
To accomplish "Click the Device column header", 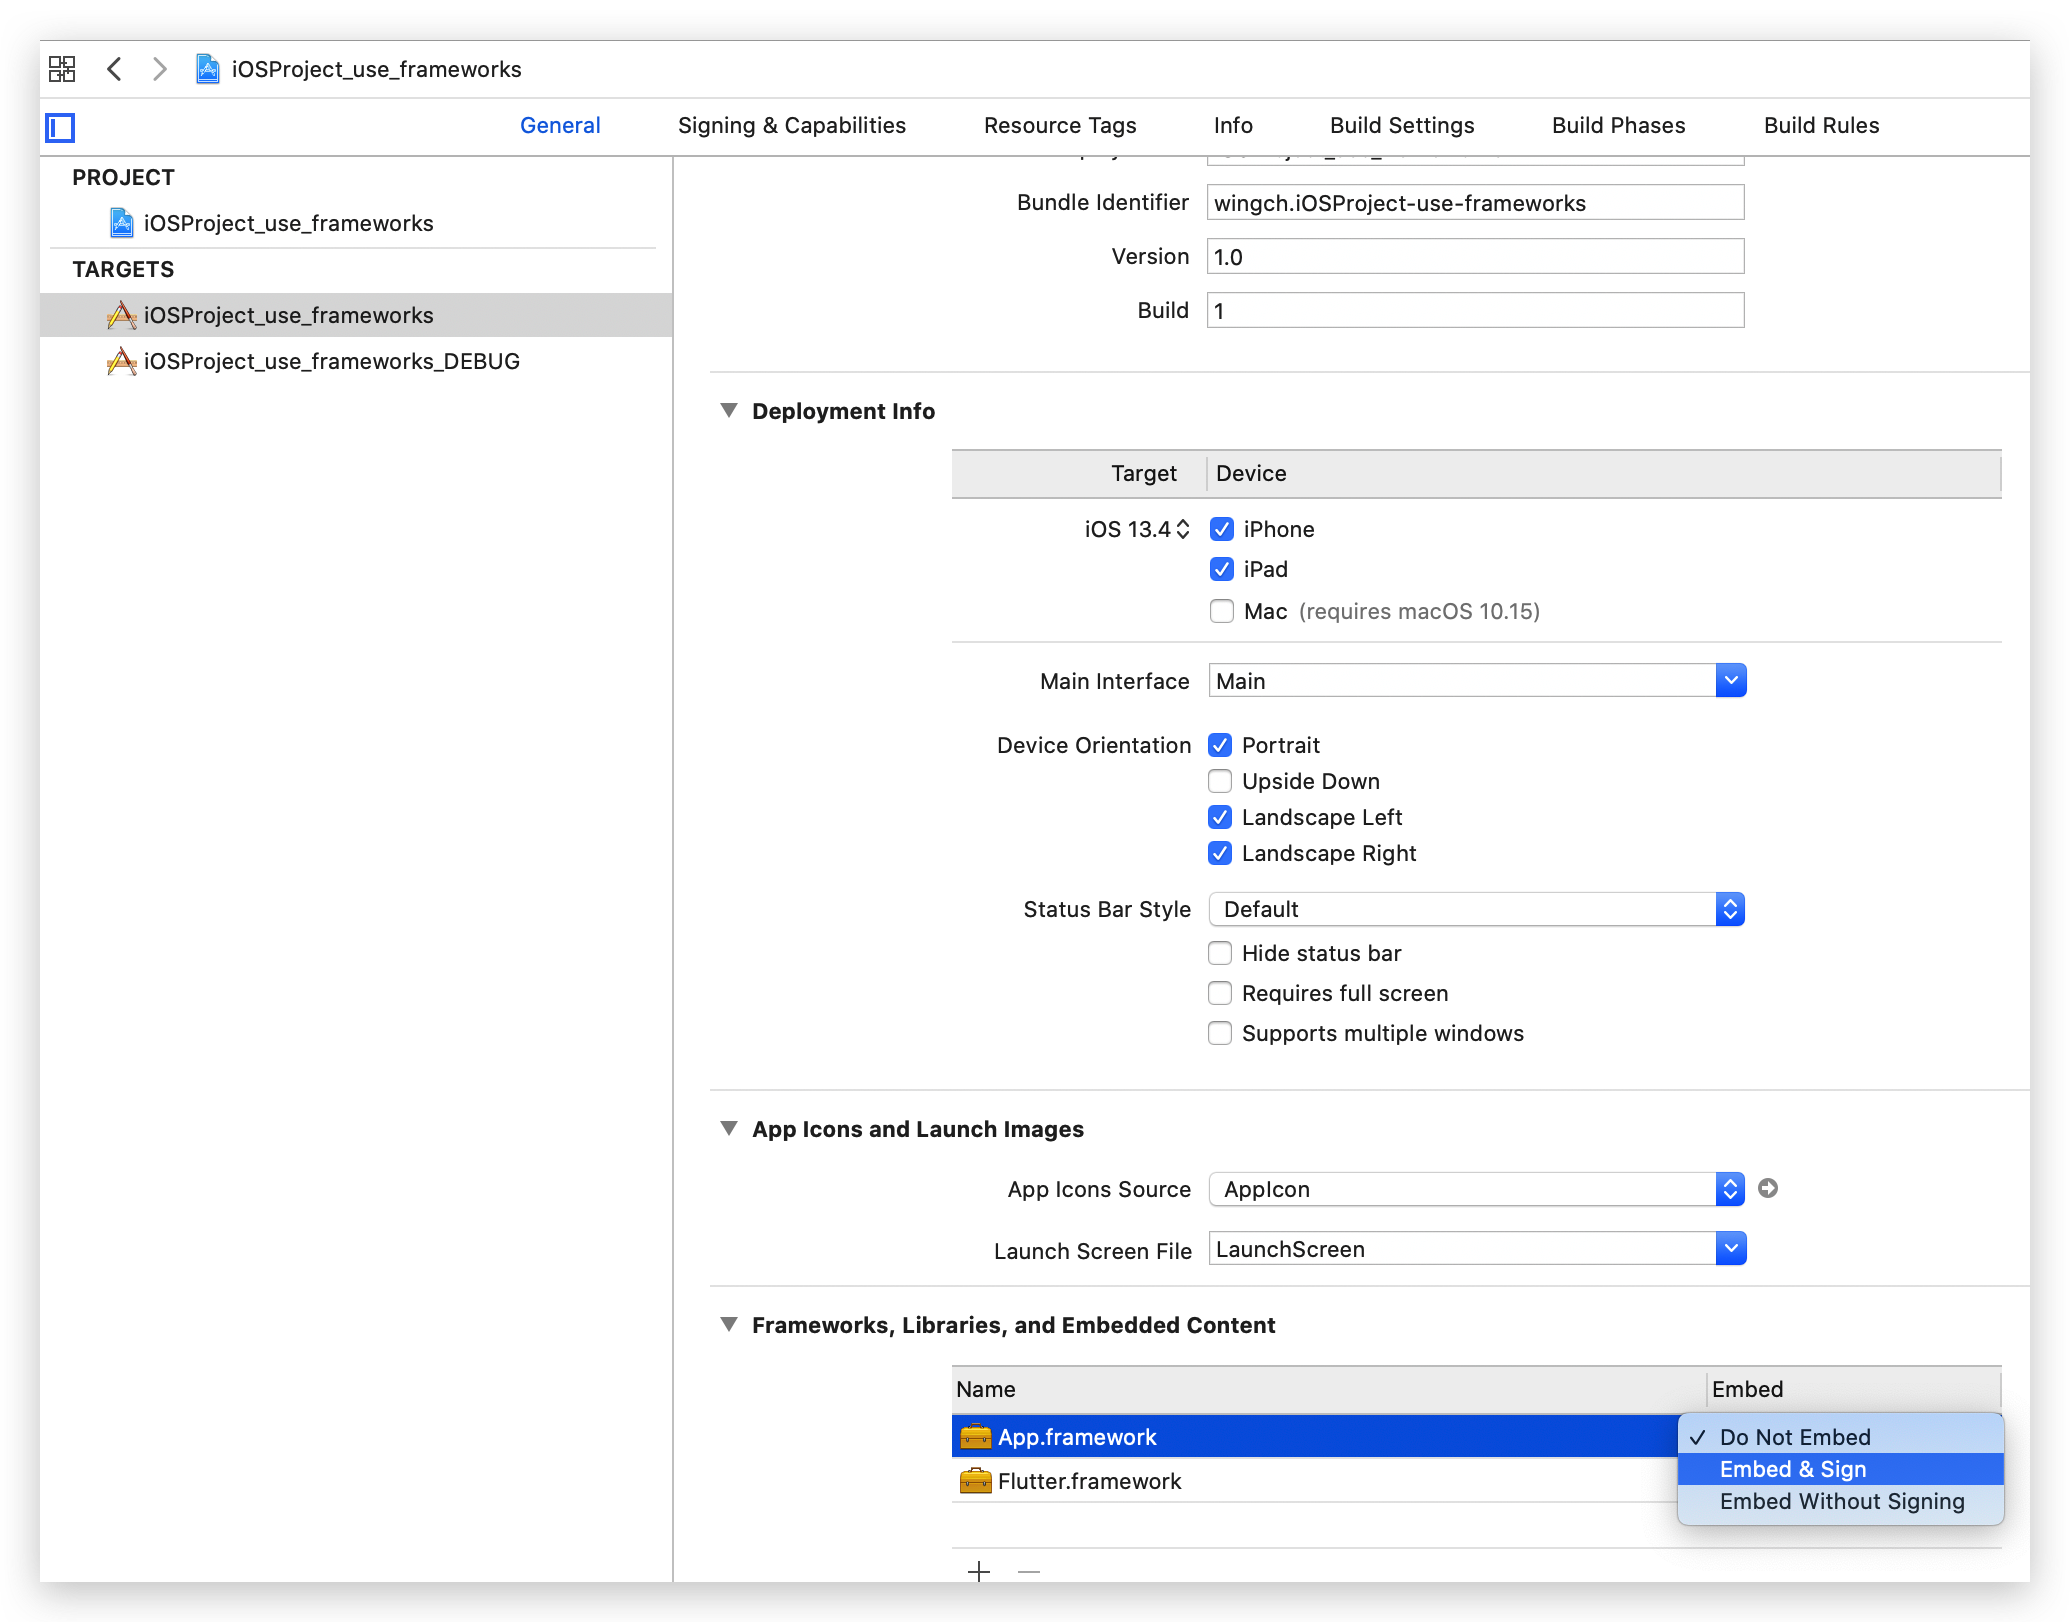I will click(1604, 473).
